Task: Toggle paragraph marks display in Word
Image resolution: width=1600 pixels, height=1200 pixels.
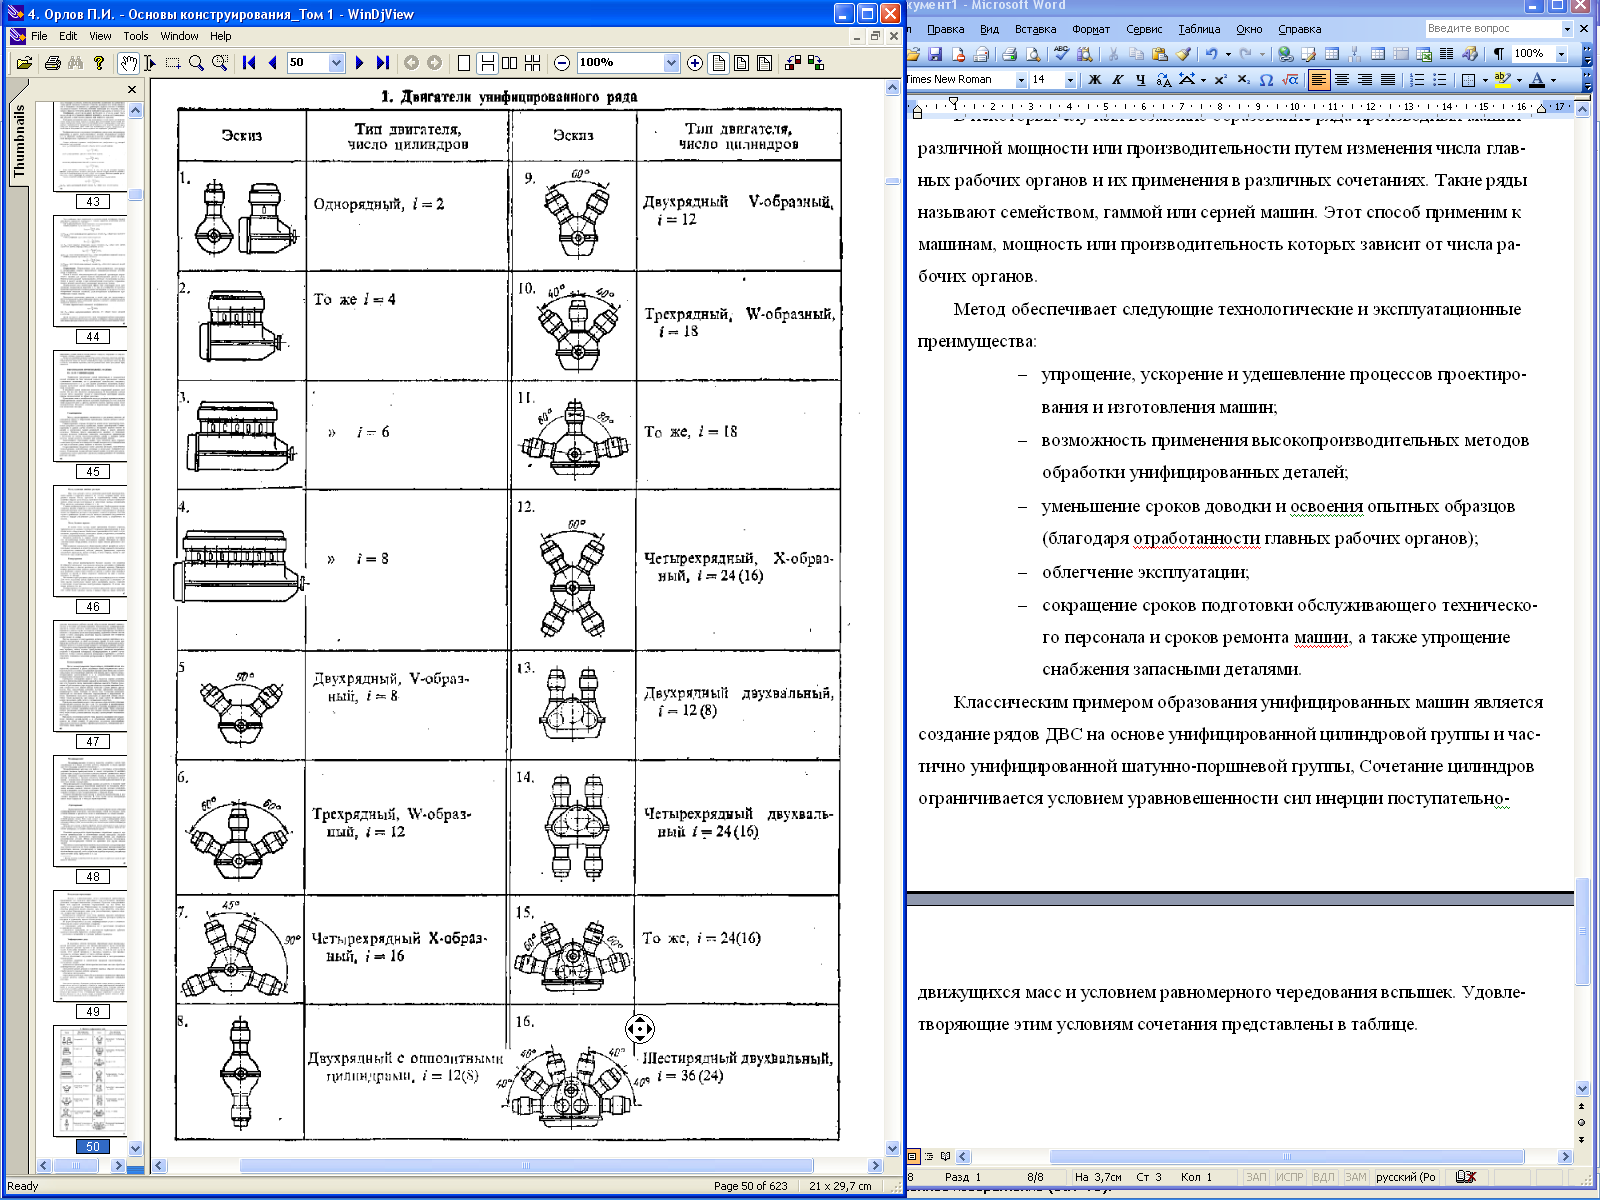Action: 1498,54
